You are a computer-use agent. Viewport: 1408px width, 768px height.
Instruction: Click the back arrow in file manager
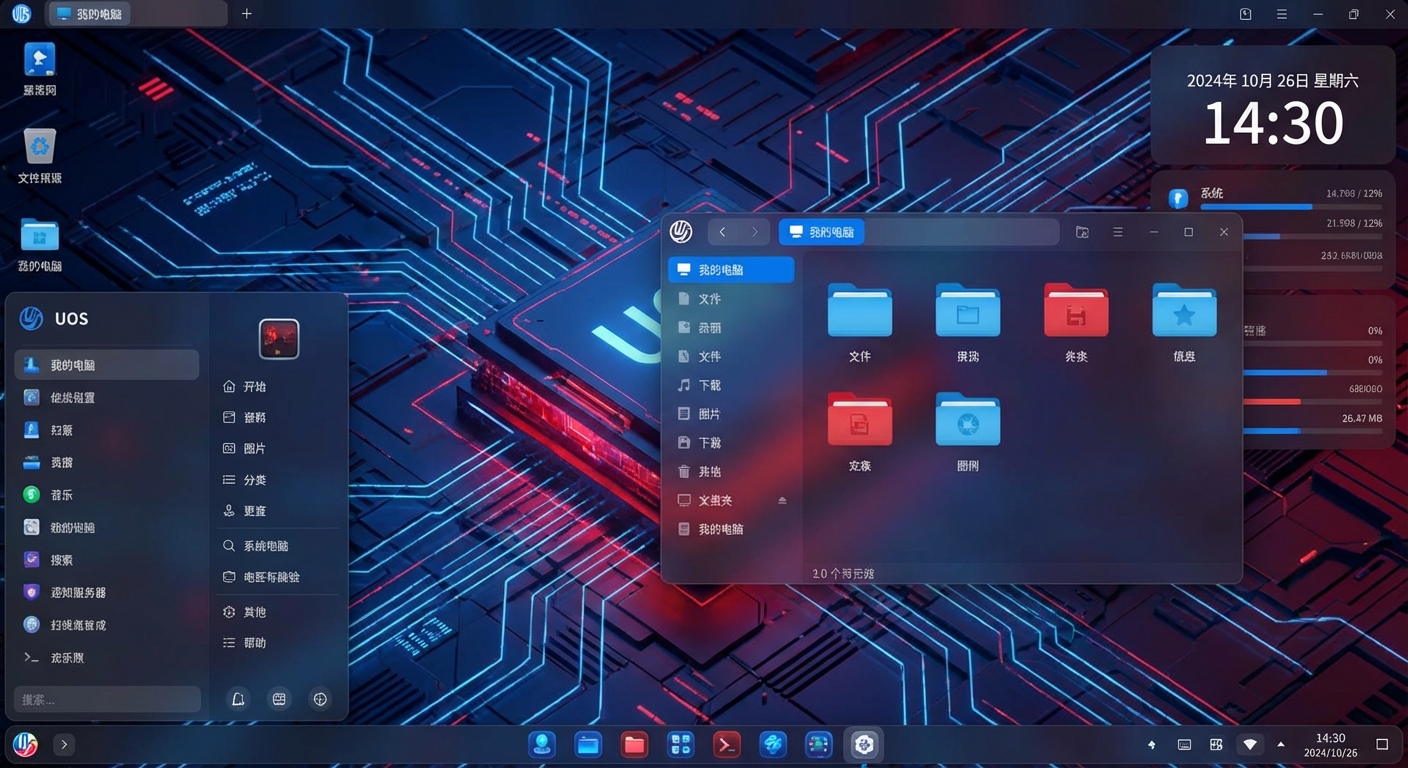[723, 232]
